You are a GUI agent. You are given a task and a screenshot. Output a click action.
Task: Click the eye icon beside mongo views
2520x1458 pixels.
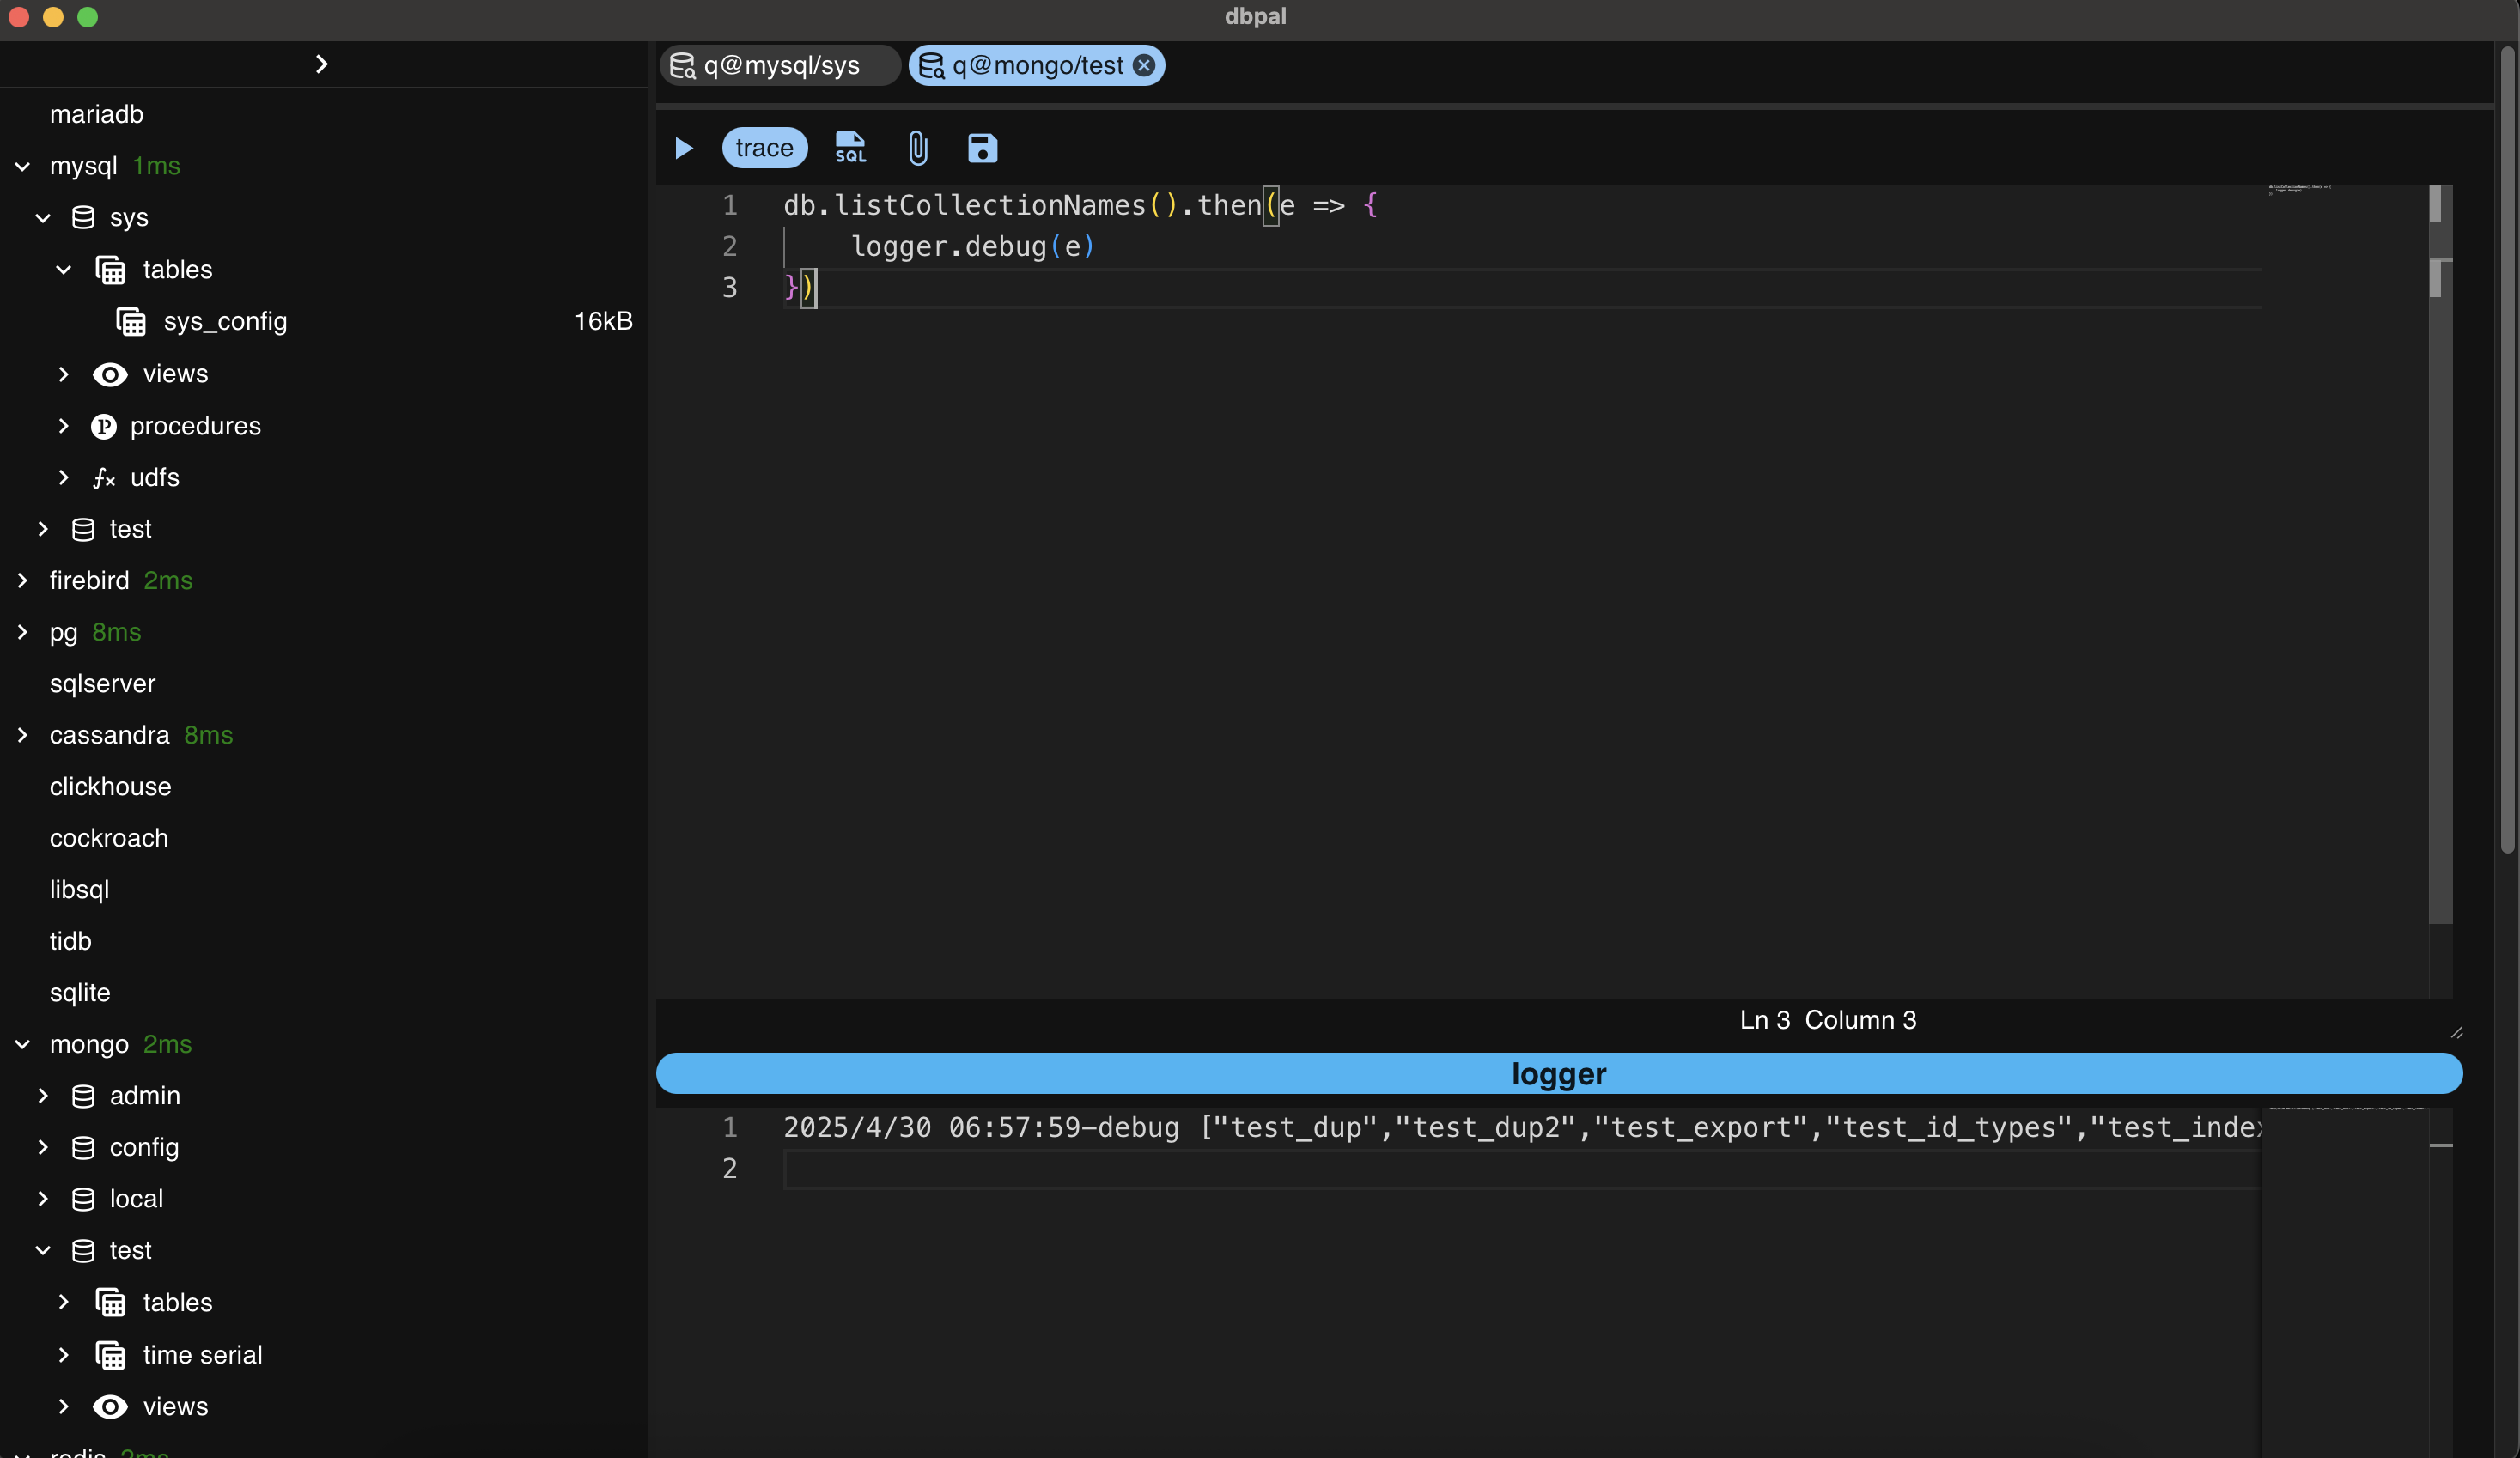(110, 1407)
